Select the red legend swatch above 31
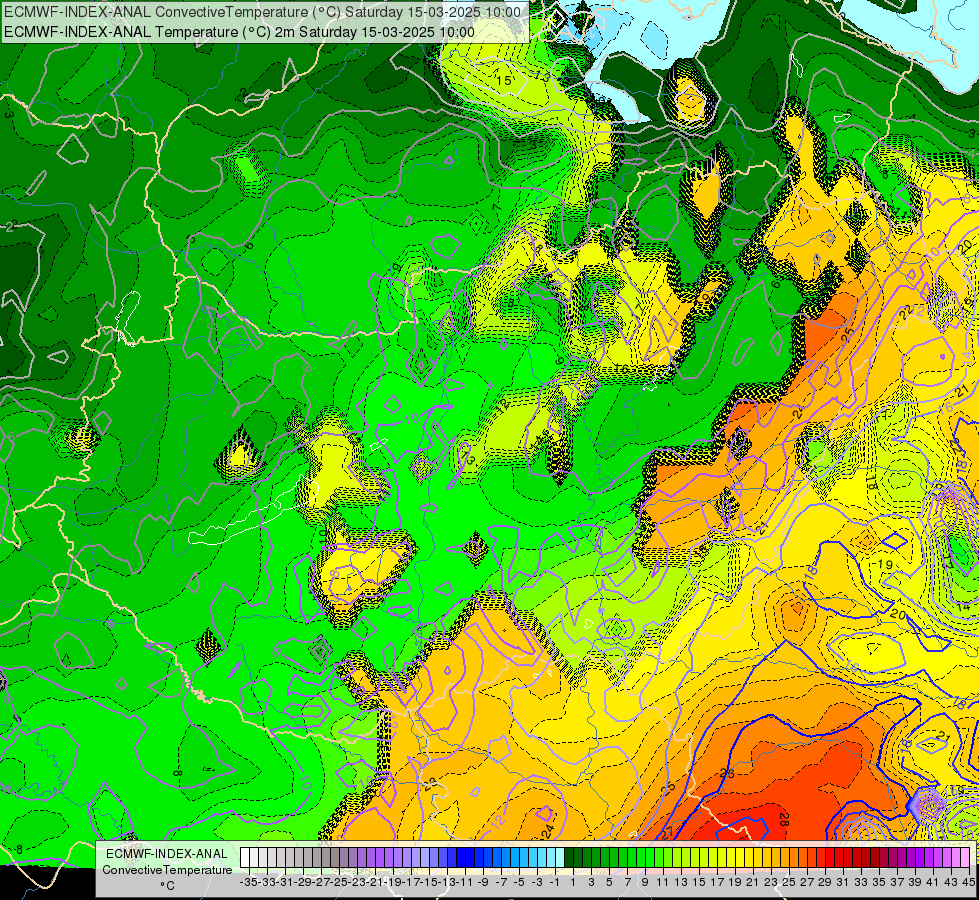The width and height of the screenshot is (979, 900). tap(839, 857)
